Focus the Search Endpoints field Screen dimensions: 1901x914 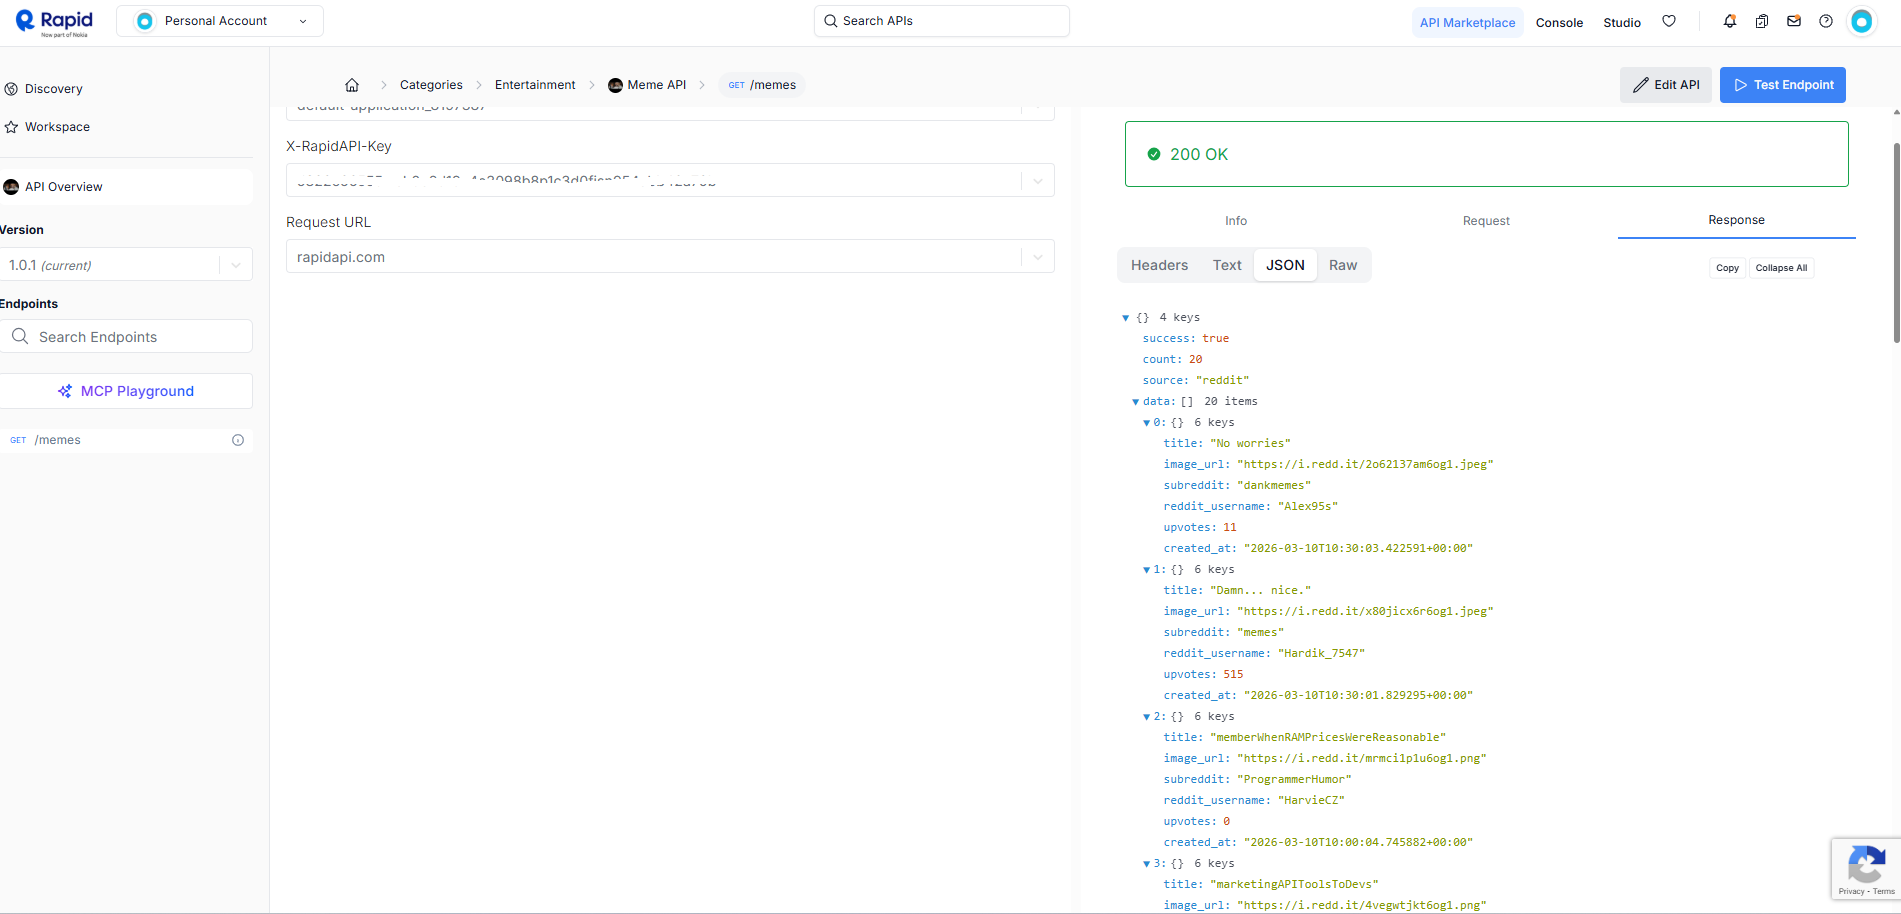pyautogui.click(x=126, y=337)
